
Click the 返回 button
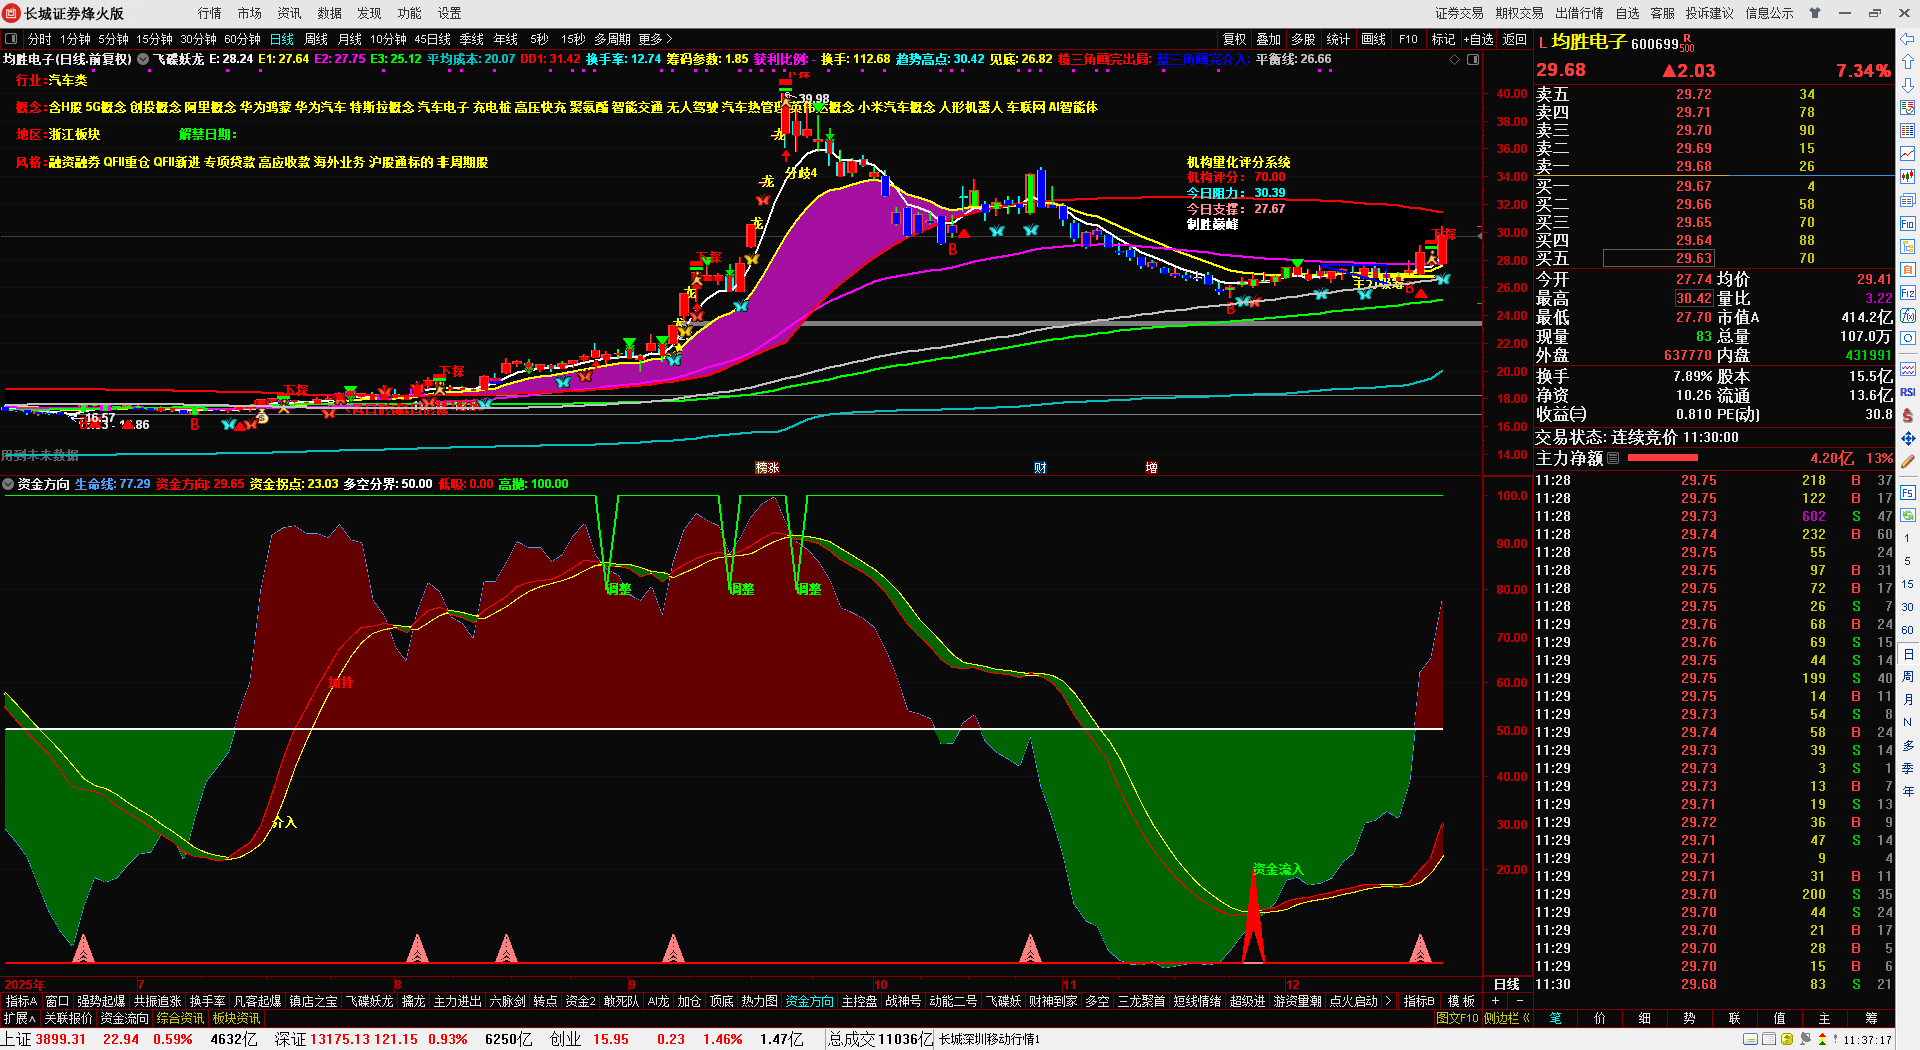click(1515, 39)
